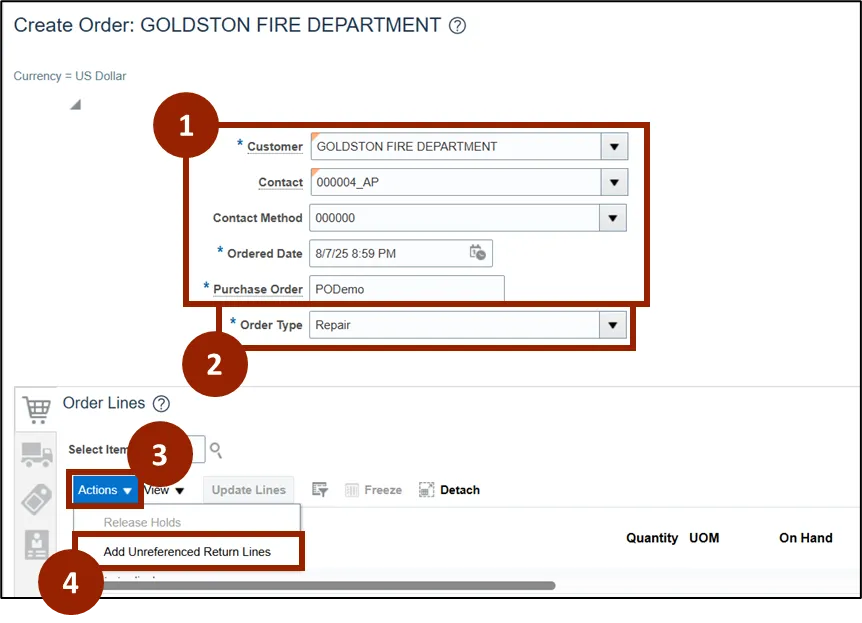Click the Select Item search magnifier icon
Viewport: 862px width, 623px height.
point(216,450)
